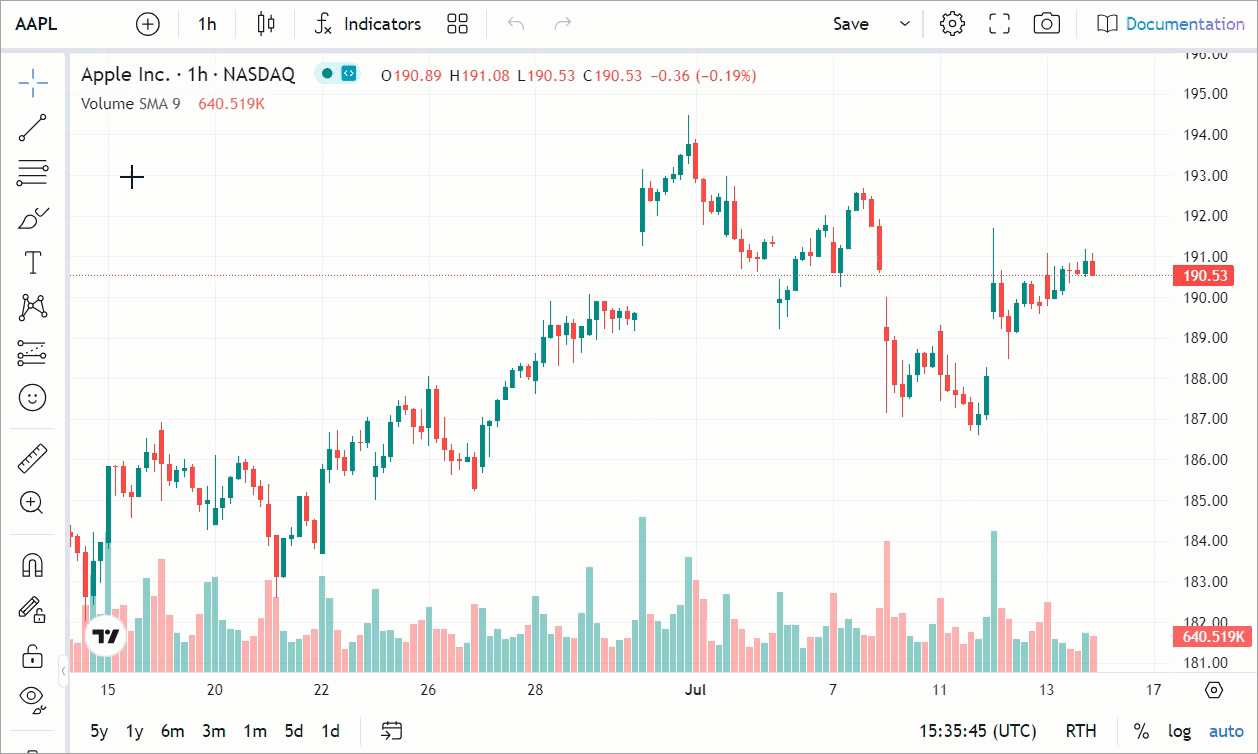Open the Indicators dialog
Image resolution: width=1258 pixels, height=754 pixels.
tap(367, 24)
